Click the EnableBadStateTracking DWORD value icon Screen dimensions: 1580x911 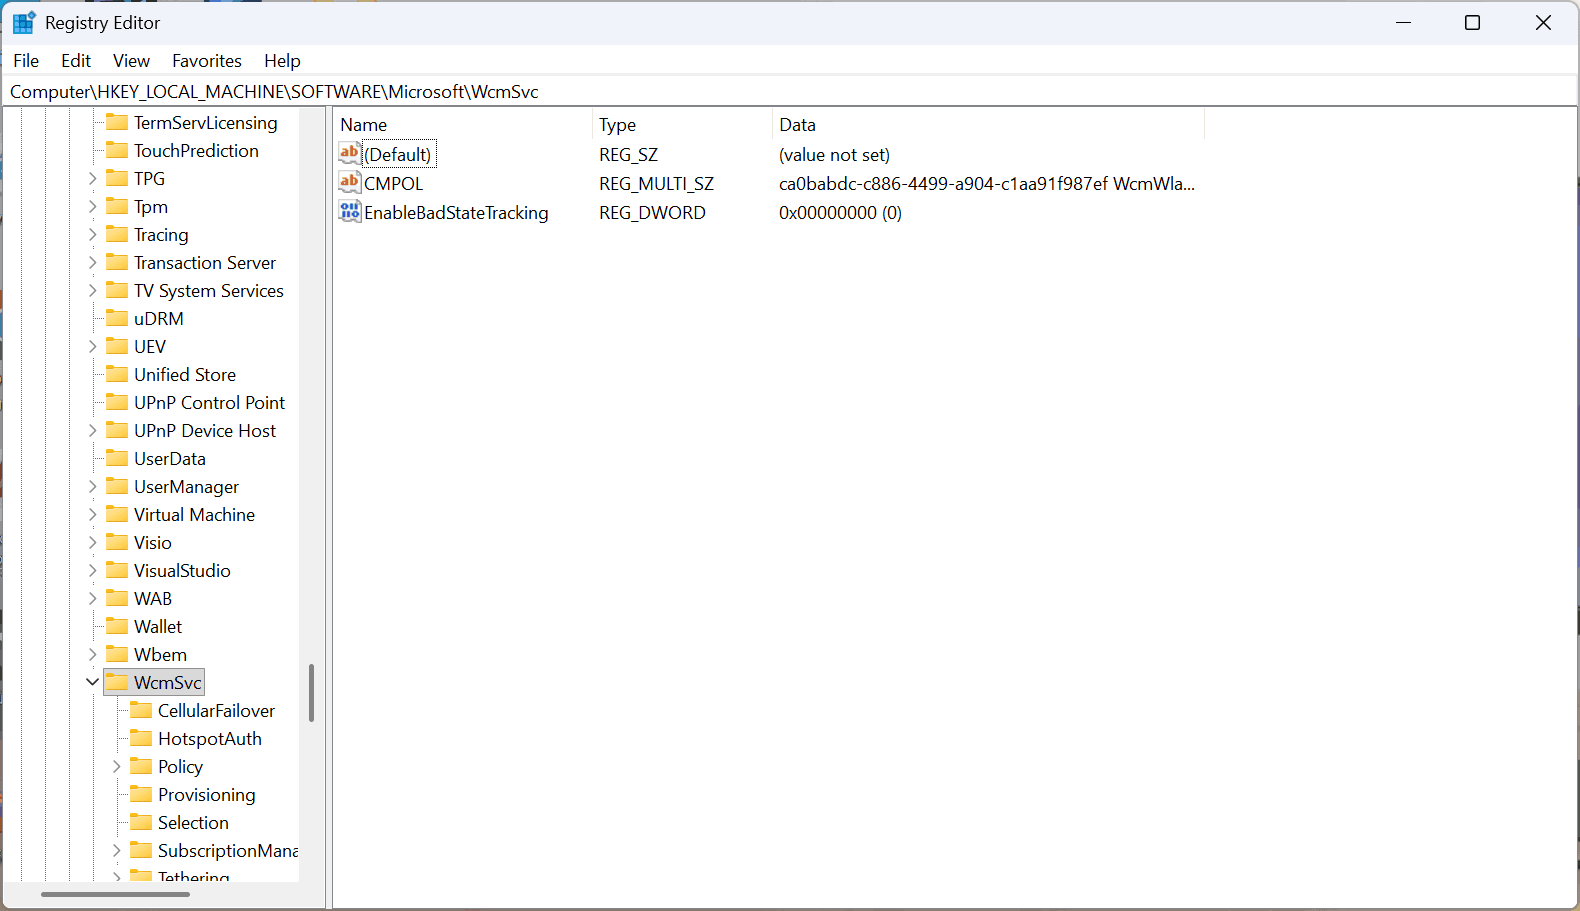(x=350, y=211)
